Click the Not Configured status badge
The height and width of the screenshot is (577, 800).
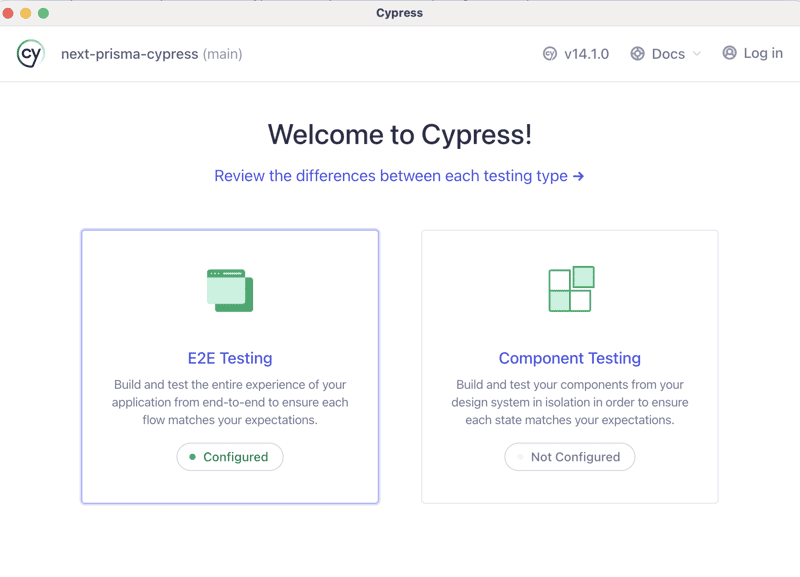click(570, 457)
